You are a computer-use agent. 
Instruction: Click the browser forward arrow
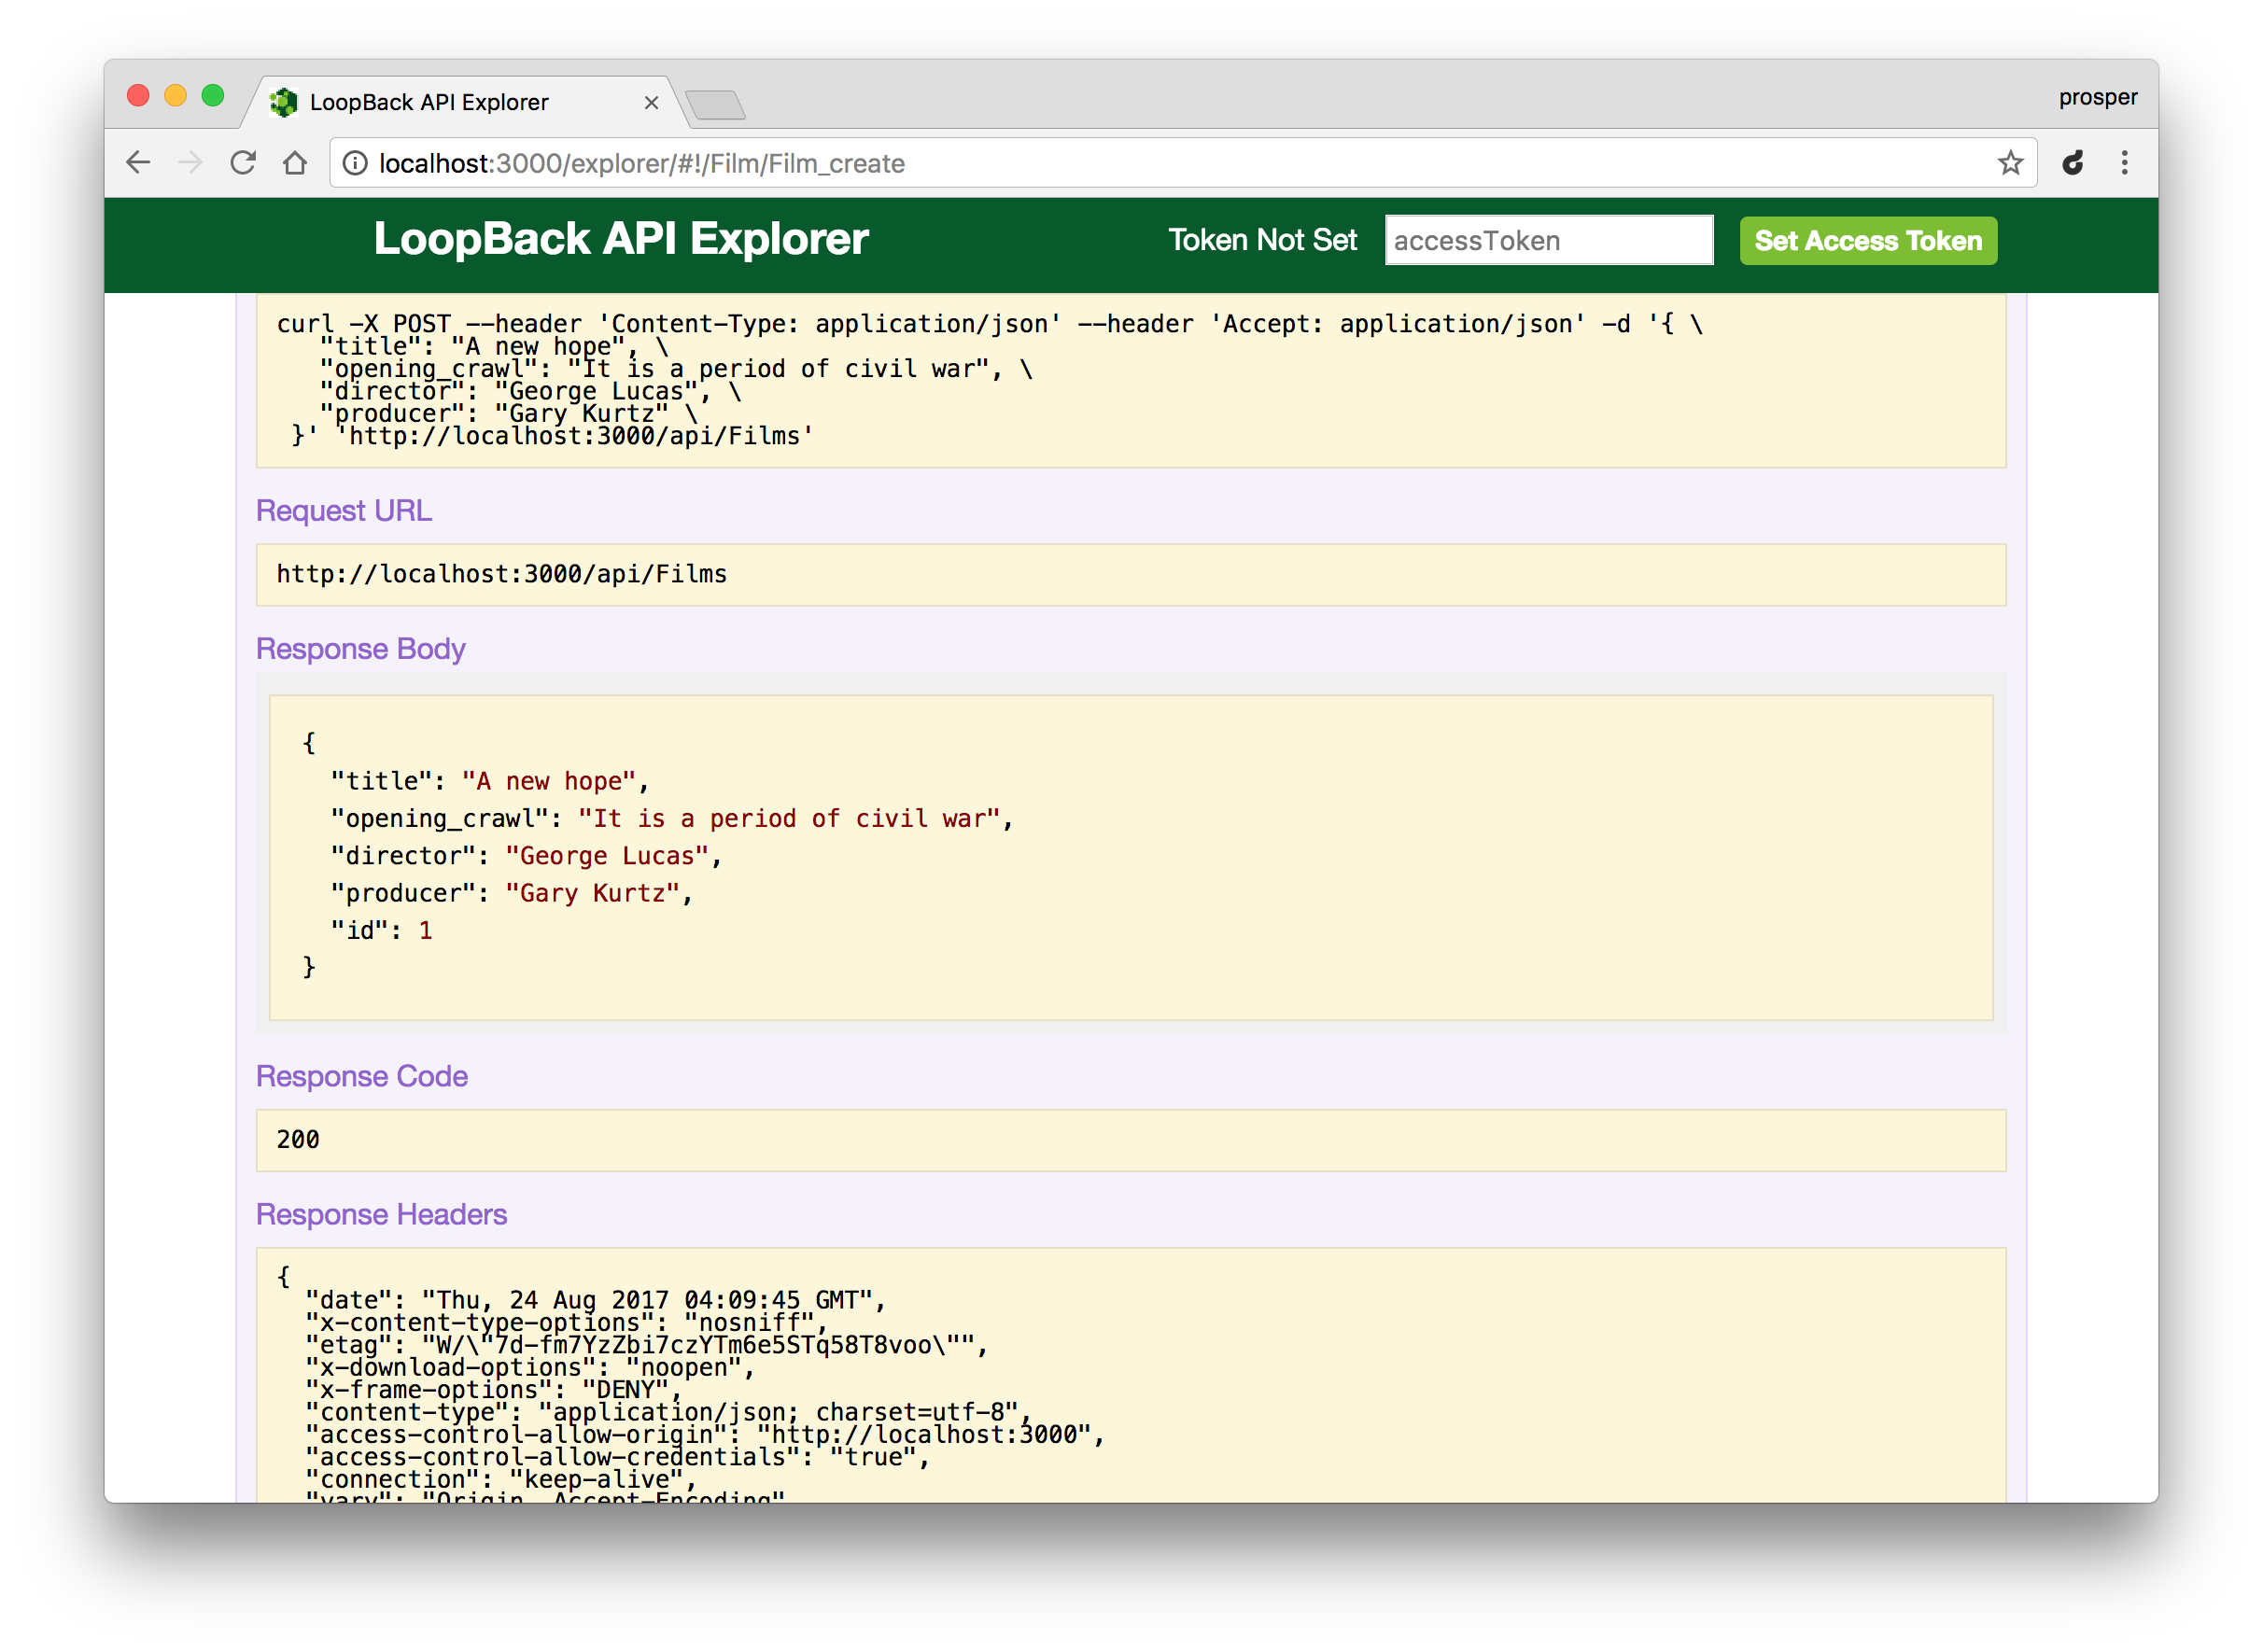(x=190, y=163)
